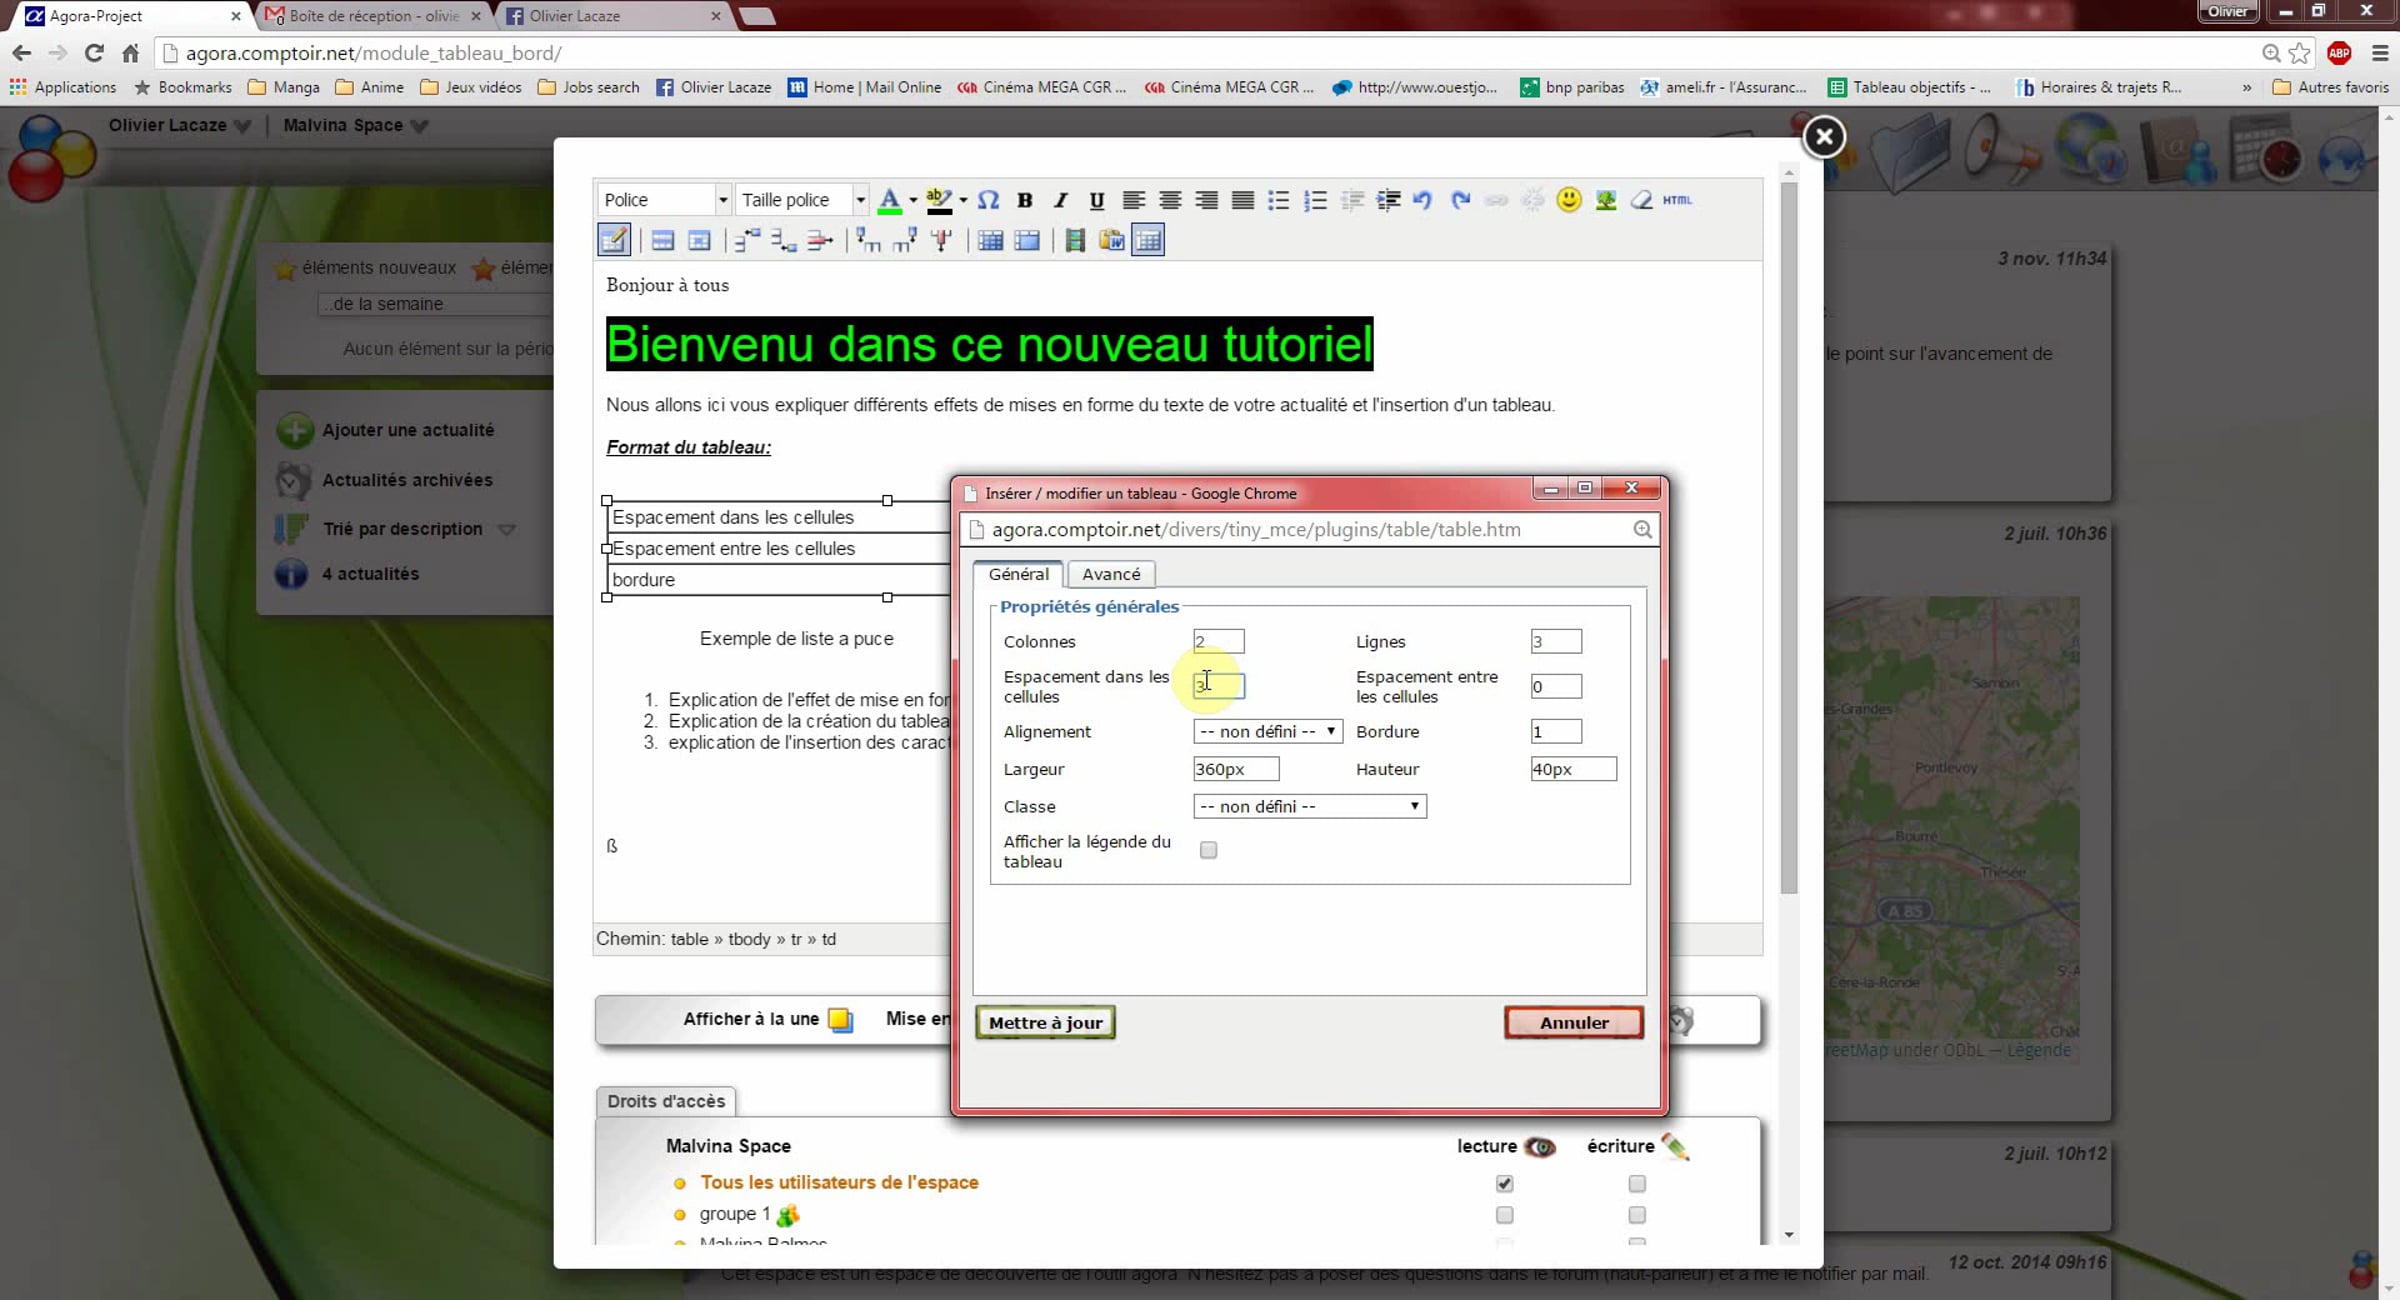Uncheck lecture for all space users
Viewport: 2400px width, 1300px height.
[x=1504, y=1184]
